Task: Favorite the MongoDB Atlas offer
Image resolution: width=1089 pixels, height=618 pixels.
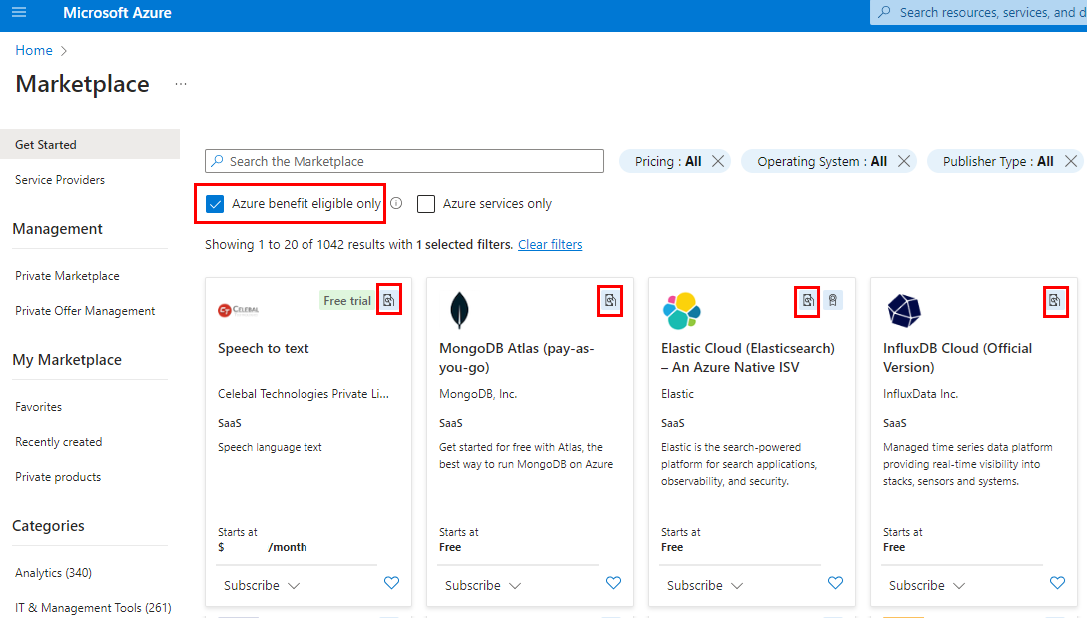Action: (x=613, y=583)
